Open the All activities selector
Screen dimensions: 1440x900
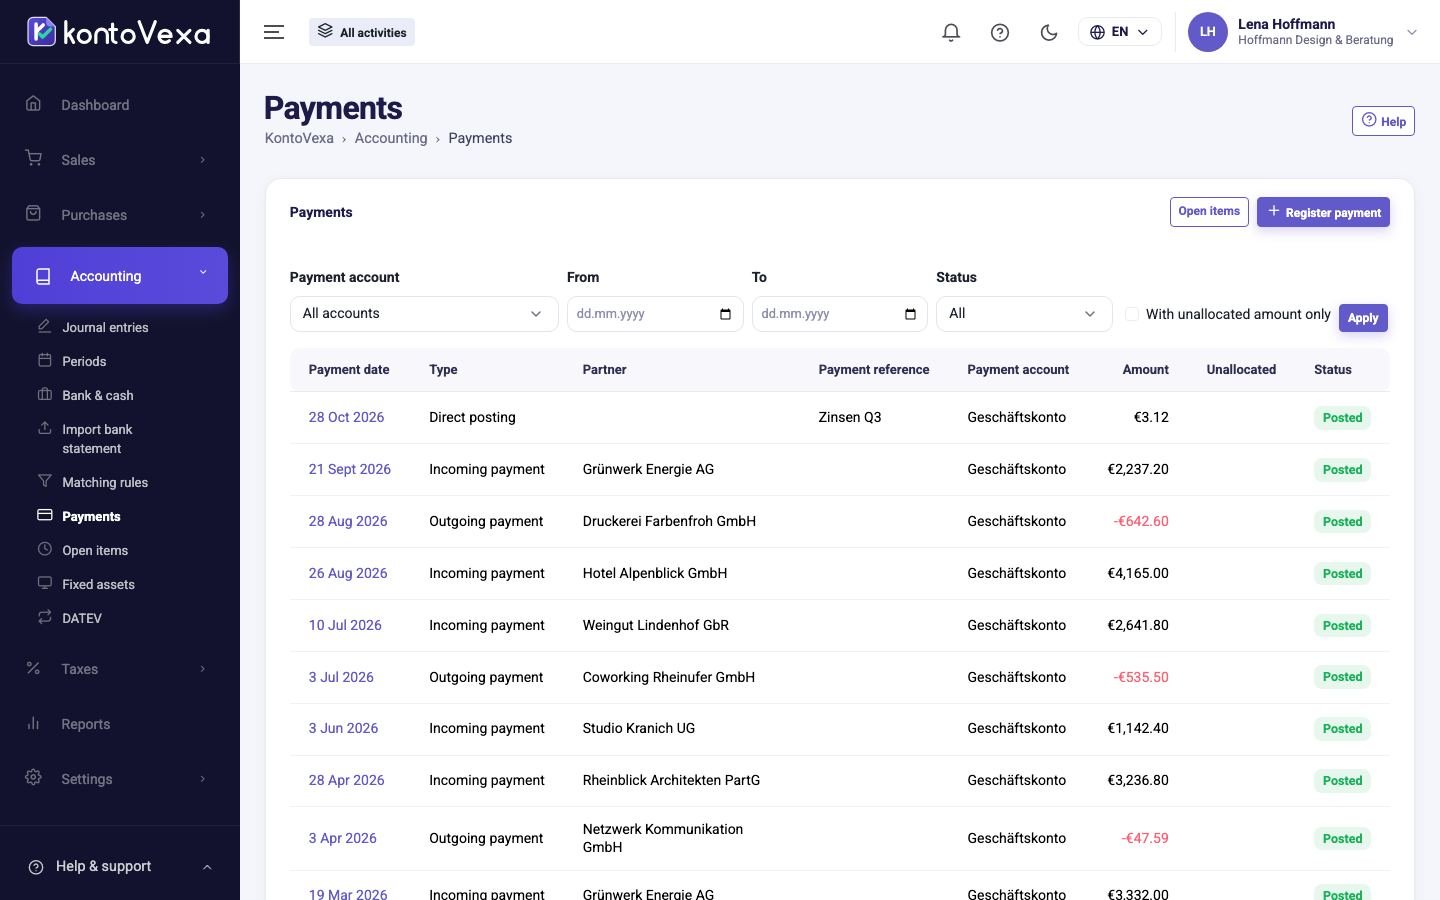(x=362, y=32)
